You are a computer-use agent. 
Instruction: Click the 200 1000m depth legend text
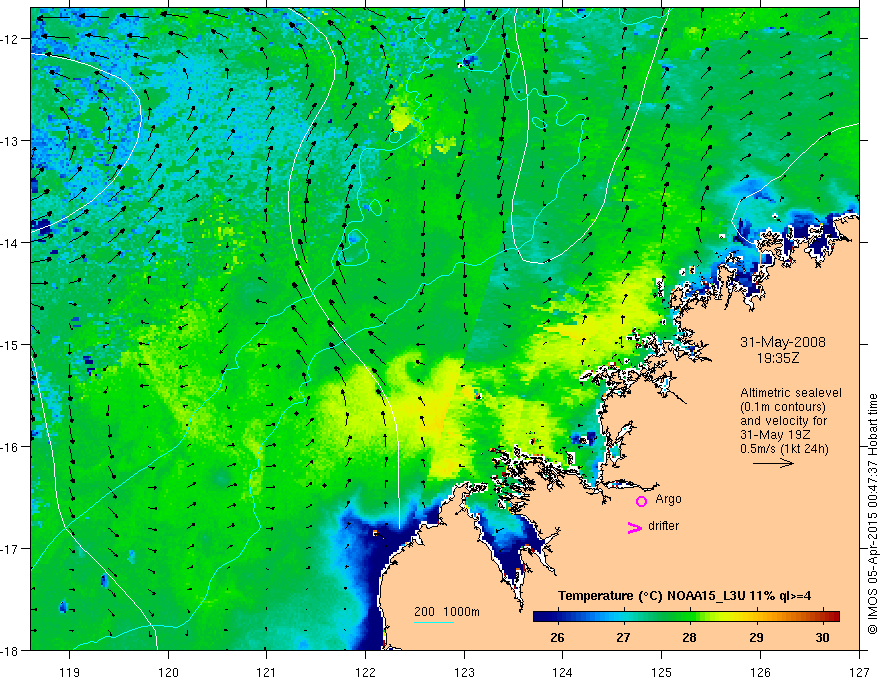pos(447,612)
